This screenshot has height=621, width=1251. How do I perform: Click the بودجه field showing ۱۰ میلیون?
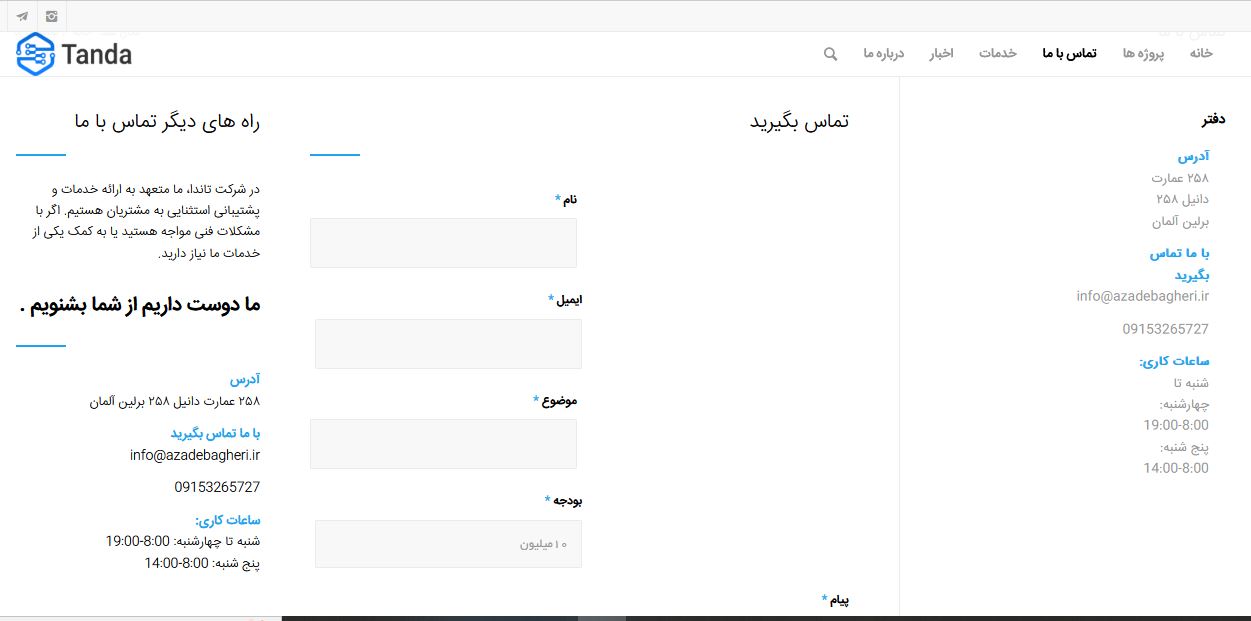448,544
